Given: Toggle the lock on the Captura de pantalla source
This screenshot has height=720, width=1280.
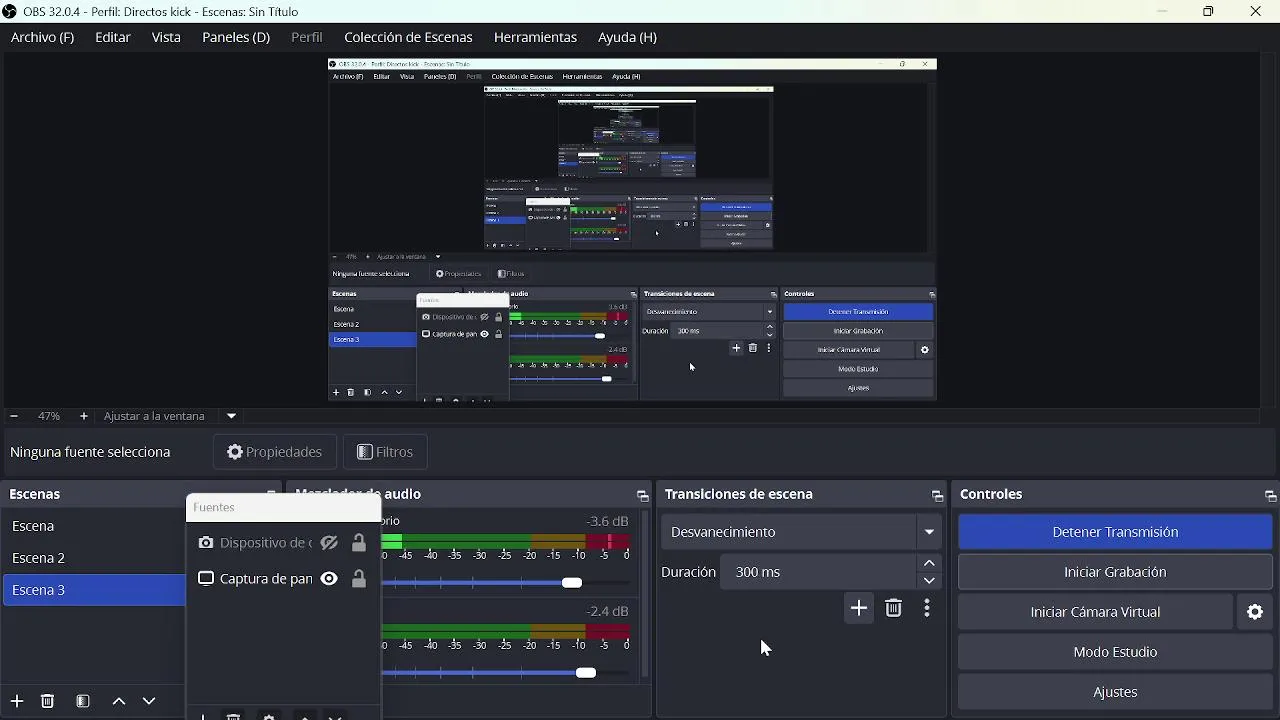Looking at the screenshot, I should (359, 579).
